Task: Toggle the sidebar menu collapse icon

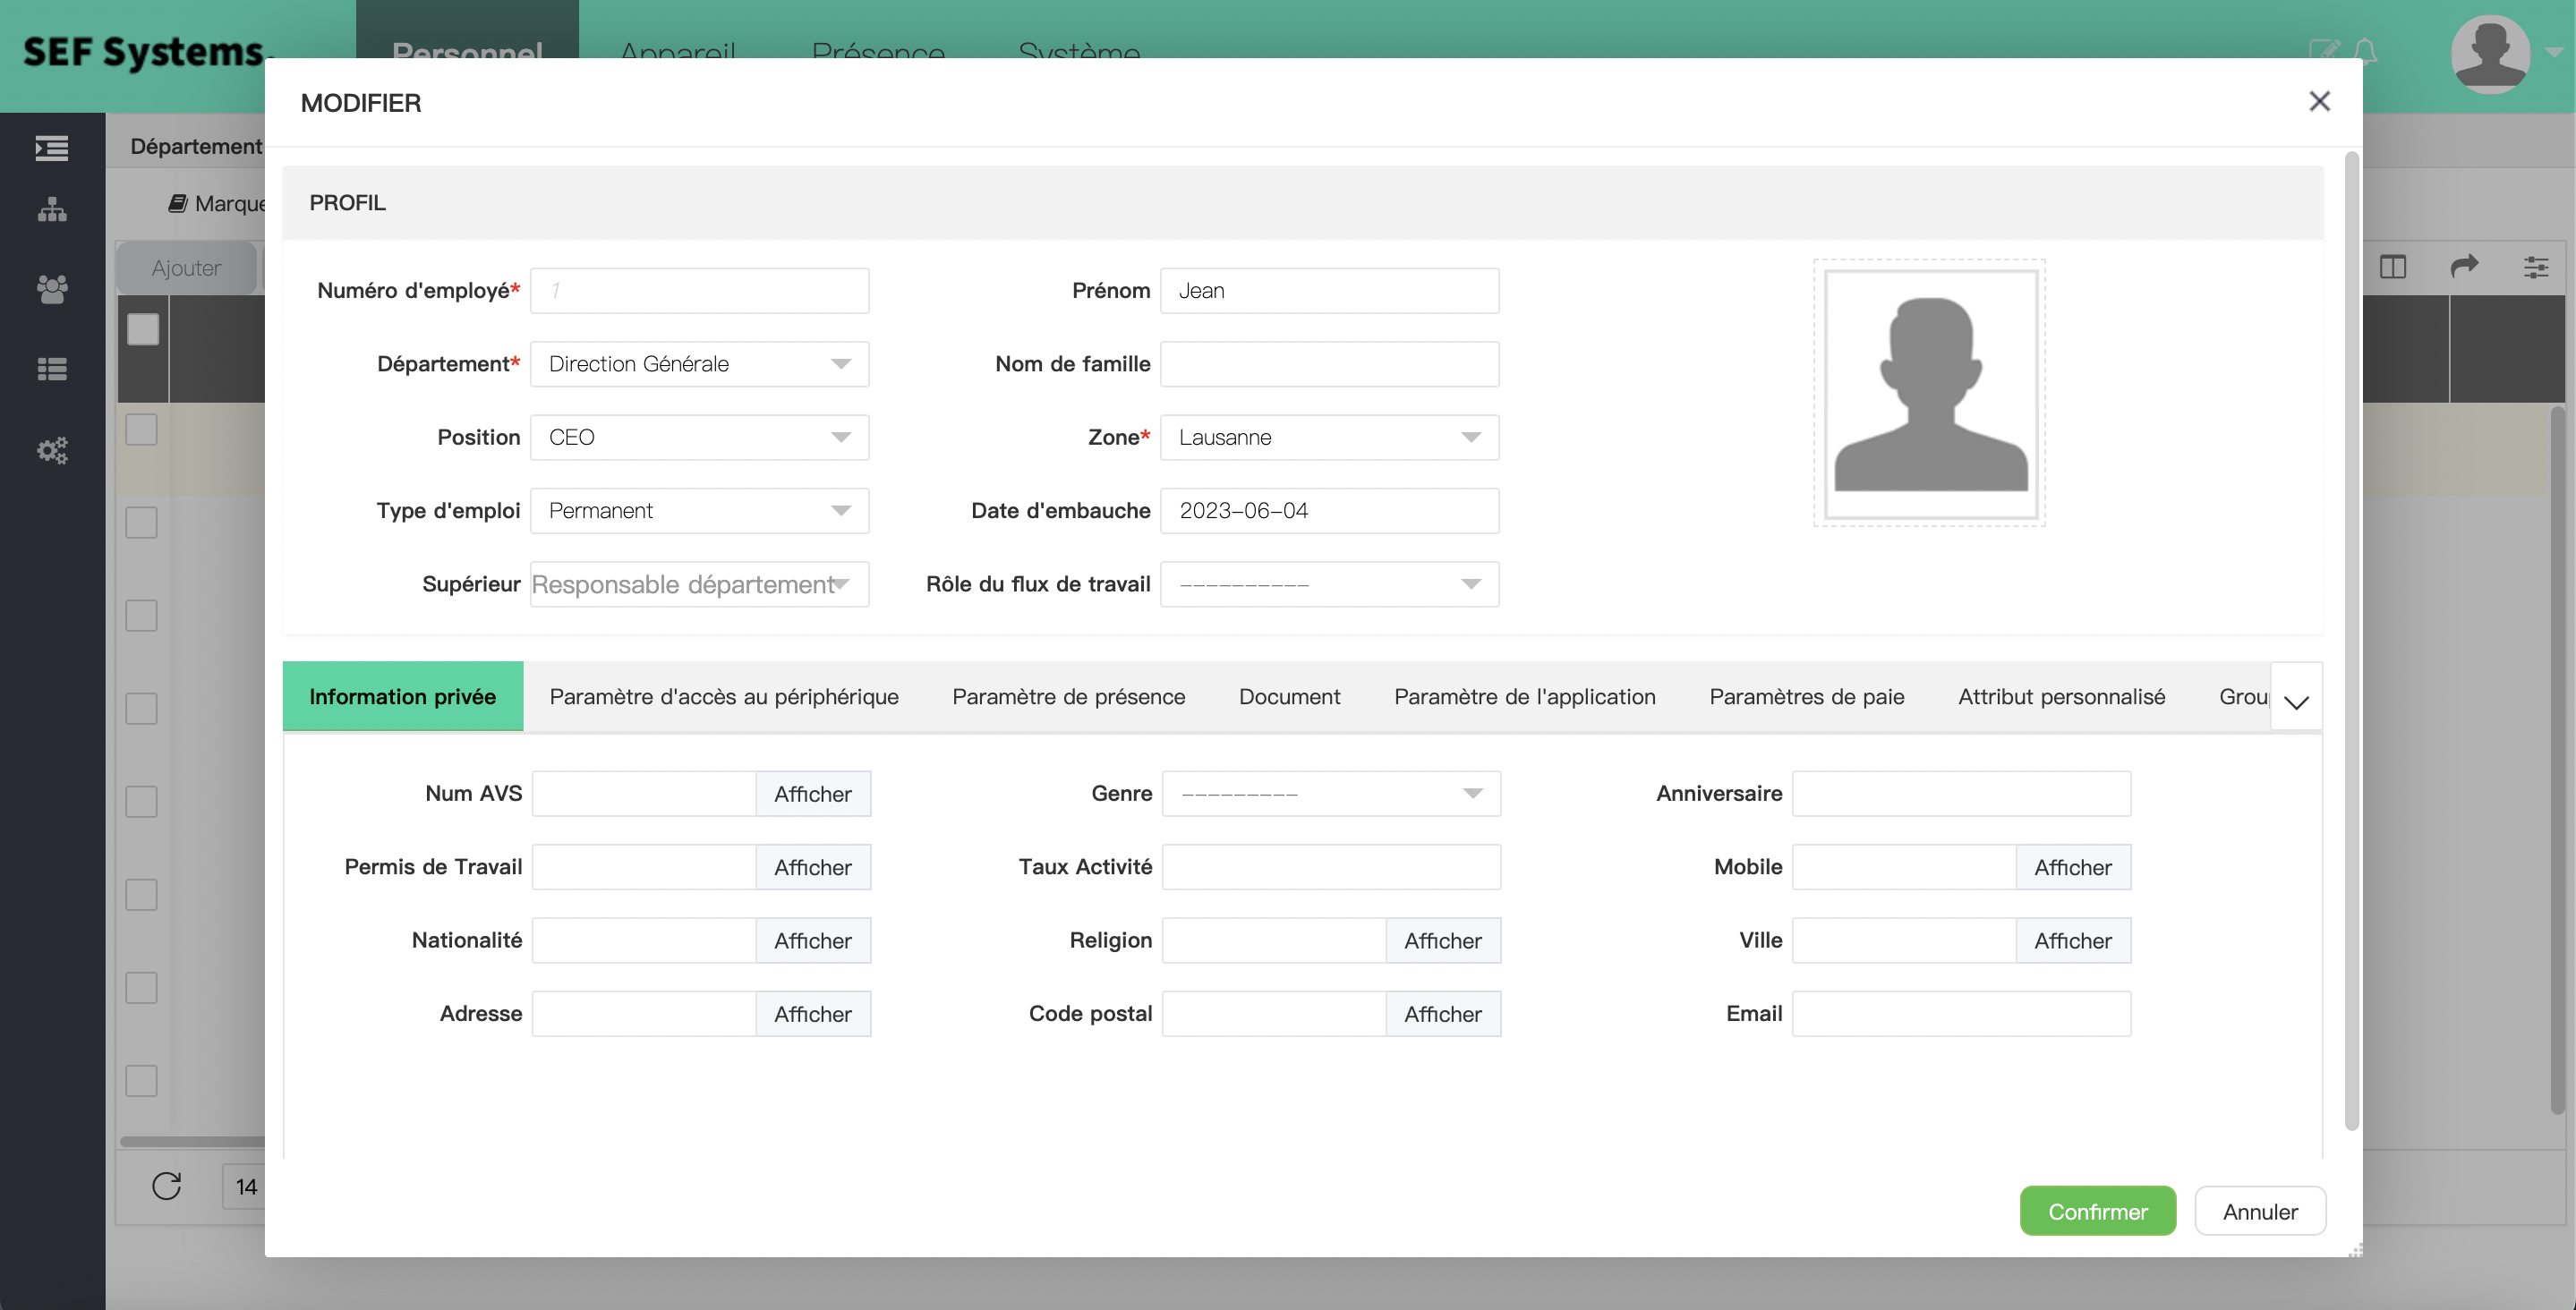Action: tap(52, 148)
